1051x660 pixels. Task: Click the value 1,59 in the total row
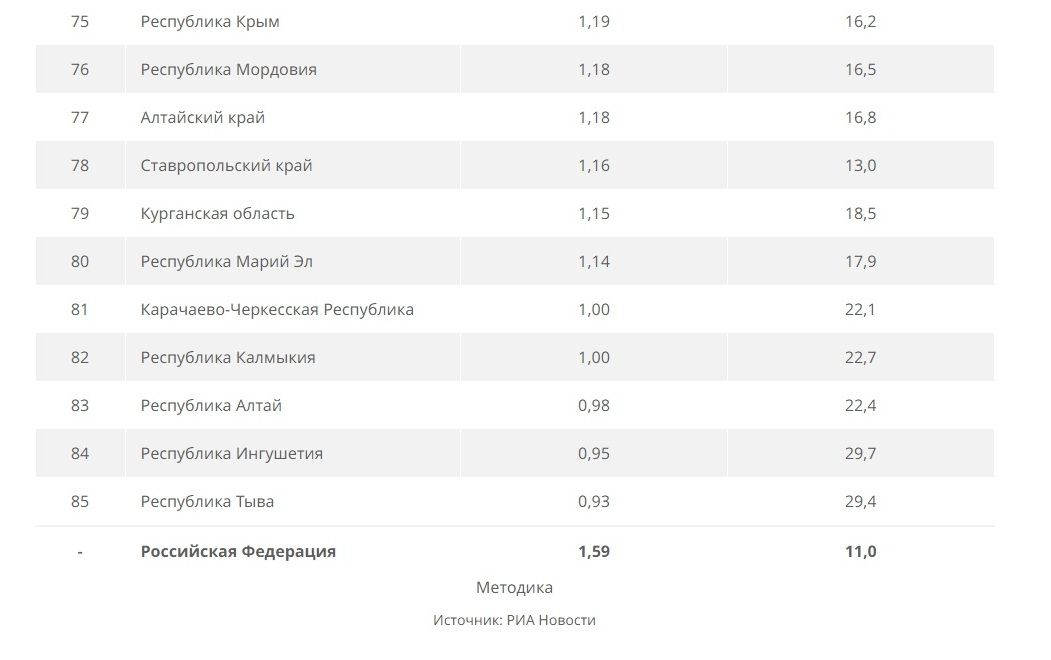(x=594, y=551)
